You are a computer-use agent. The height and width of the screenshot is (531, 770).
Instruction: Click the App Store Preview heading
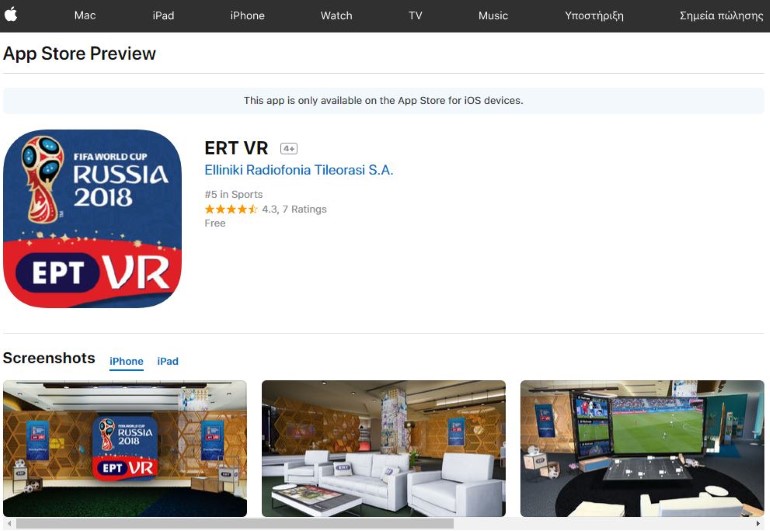tap(80, 54)
